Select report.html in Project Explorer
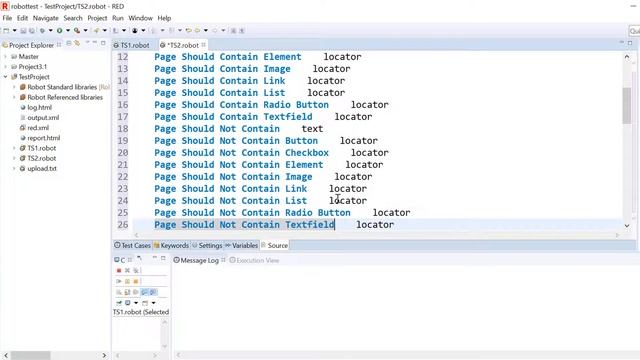The width and height of the screenshot is (640, 360). click(43, 138)
